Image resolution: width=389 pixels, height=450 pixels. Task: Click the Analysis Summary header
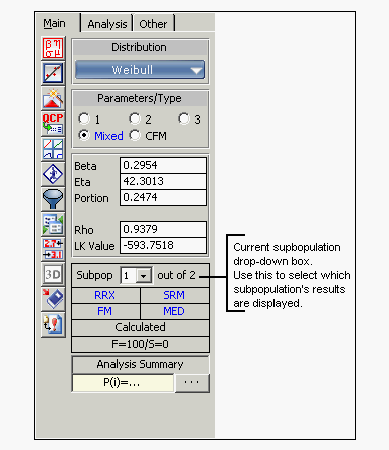tap(140, 364)
